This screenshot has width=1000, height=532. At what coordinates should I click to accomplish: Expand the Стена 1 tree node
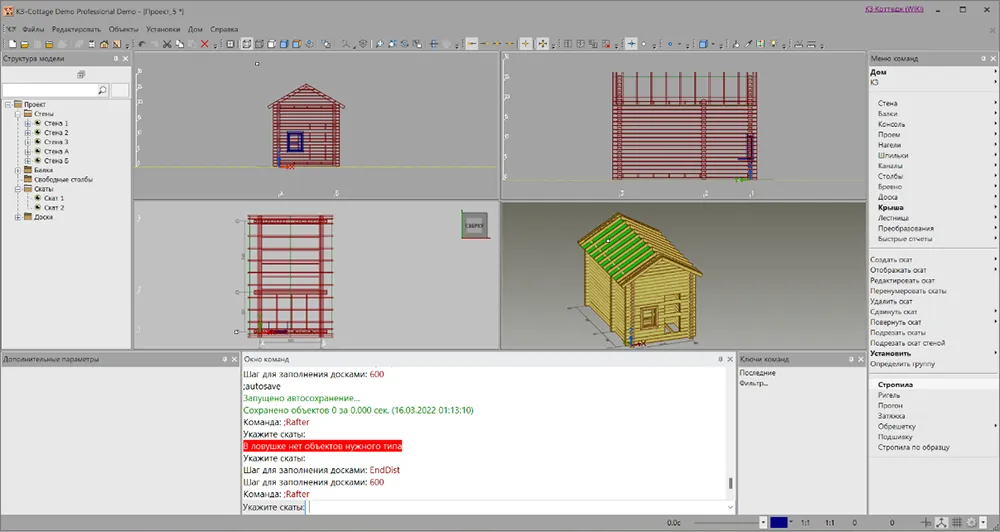[x=27, y=123]
